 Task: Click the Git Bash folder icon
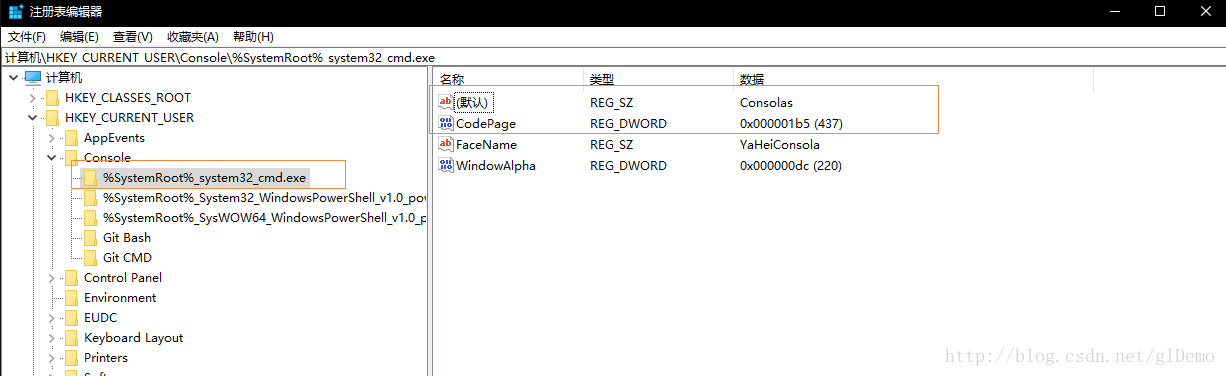pos(90,238)
